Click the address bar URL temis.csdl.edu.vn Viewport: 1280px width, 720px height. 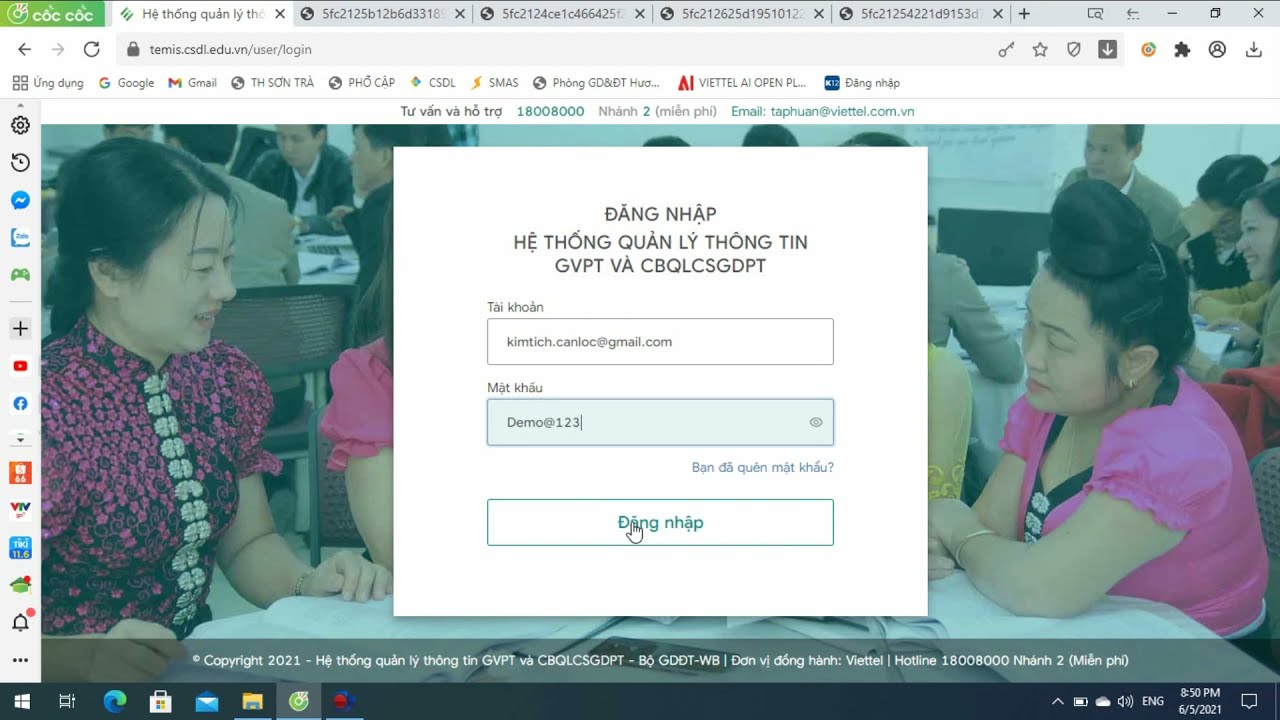[230, 49]
